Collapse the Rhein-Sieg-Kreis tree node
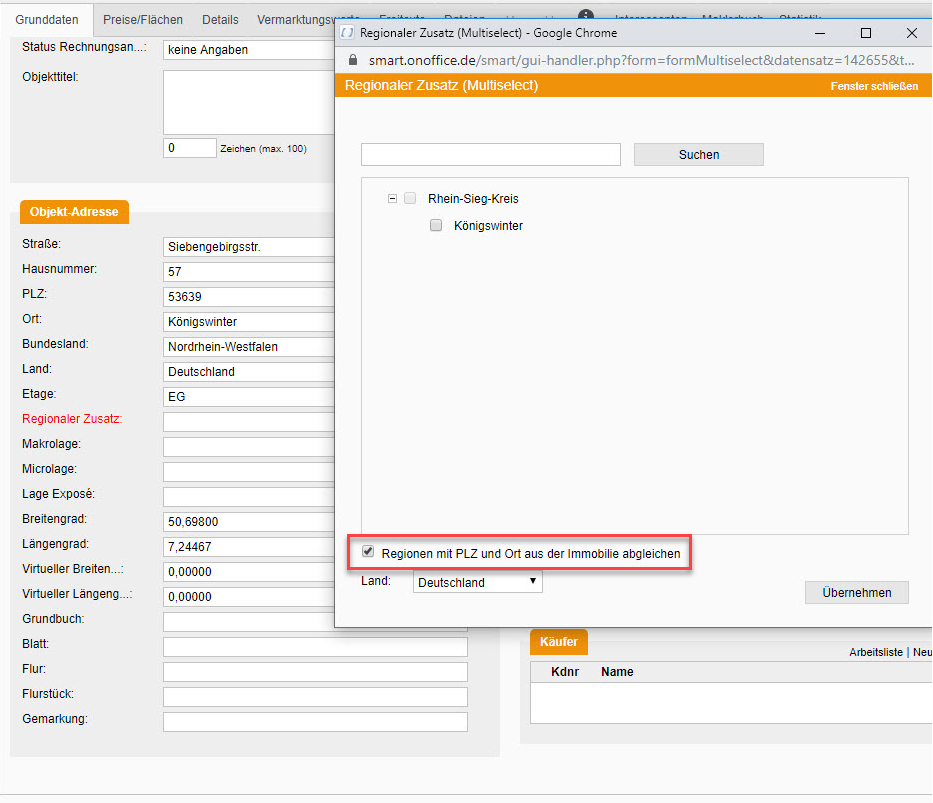This screenshot has height=803, width=933. [x=392, y=199]
